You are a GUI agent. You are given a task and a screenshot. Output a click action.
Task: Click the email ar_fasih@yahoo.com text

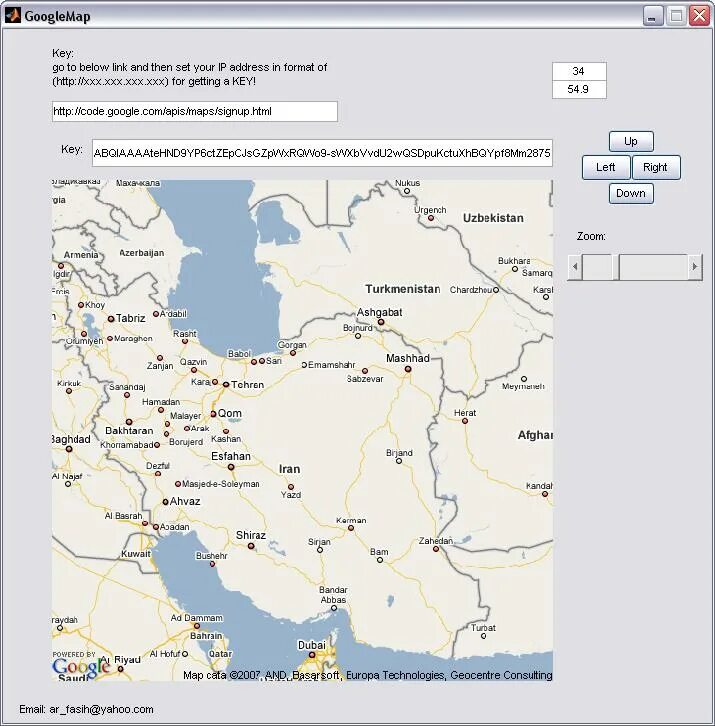click(x=101, y=709)
